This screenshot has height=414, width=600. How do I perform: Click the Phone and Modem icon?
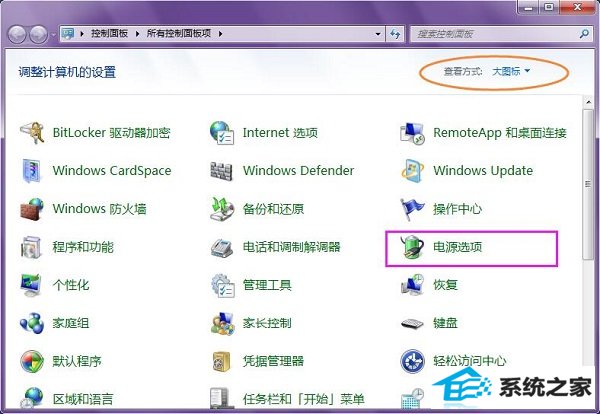pyautogui.click(x=222, y=248)
